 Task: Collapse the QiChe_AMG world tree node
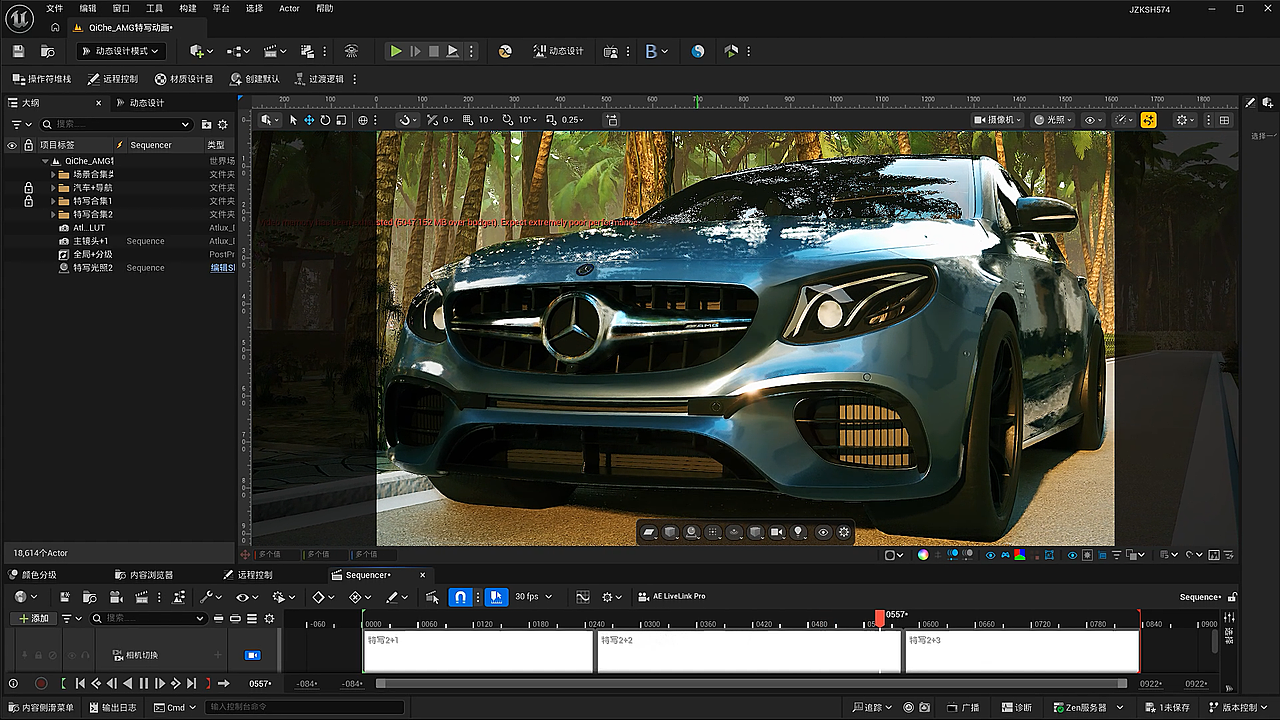[x=45, y=161]
